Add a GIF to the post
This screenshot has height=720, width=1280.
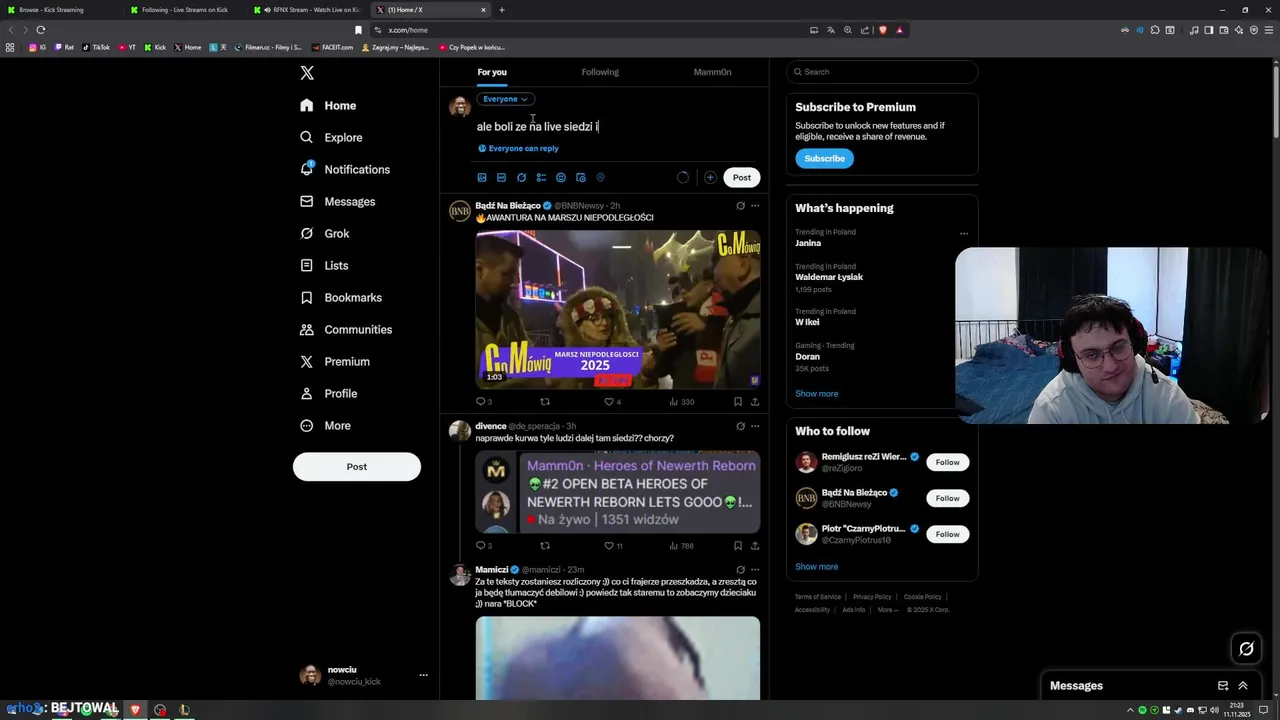(501, 177)
